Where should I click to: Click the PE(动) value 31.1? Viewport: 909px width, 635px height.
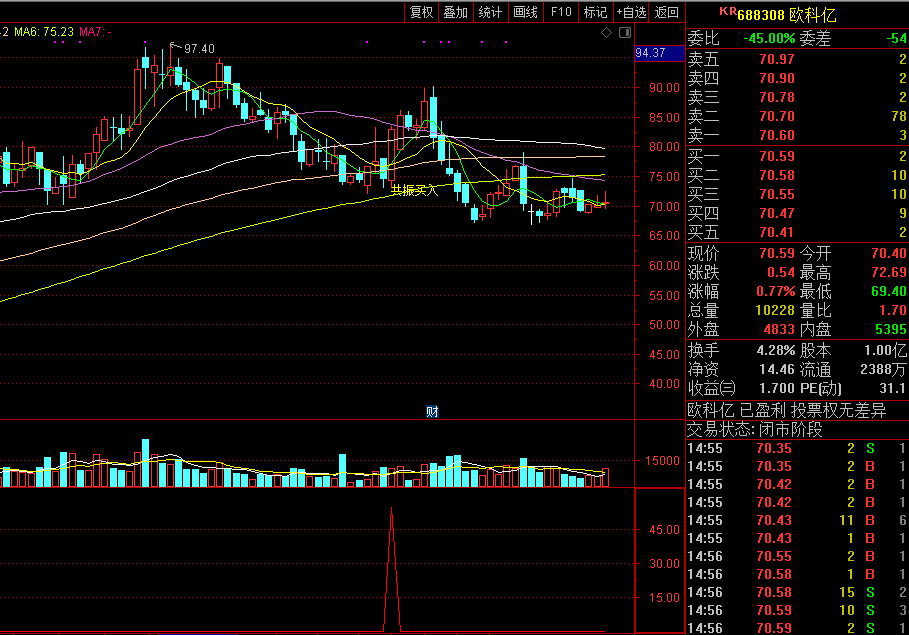point(893,388)
